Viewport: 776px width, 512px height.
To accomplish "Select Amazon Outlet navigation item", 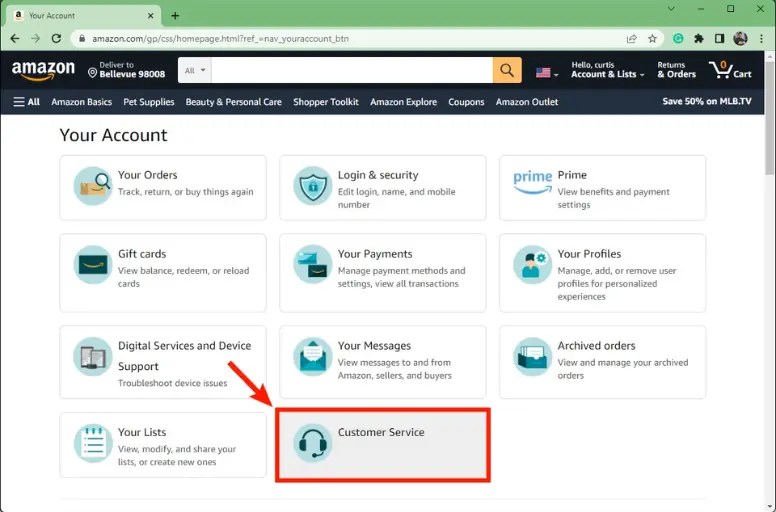I will pyautogui.click(x=527, y=102).
